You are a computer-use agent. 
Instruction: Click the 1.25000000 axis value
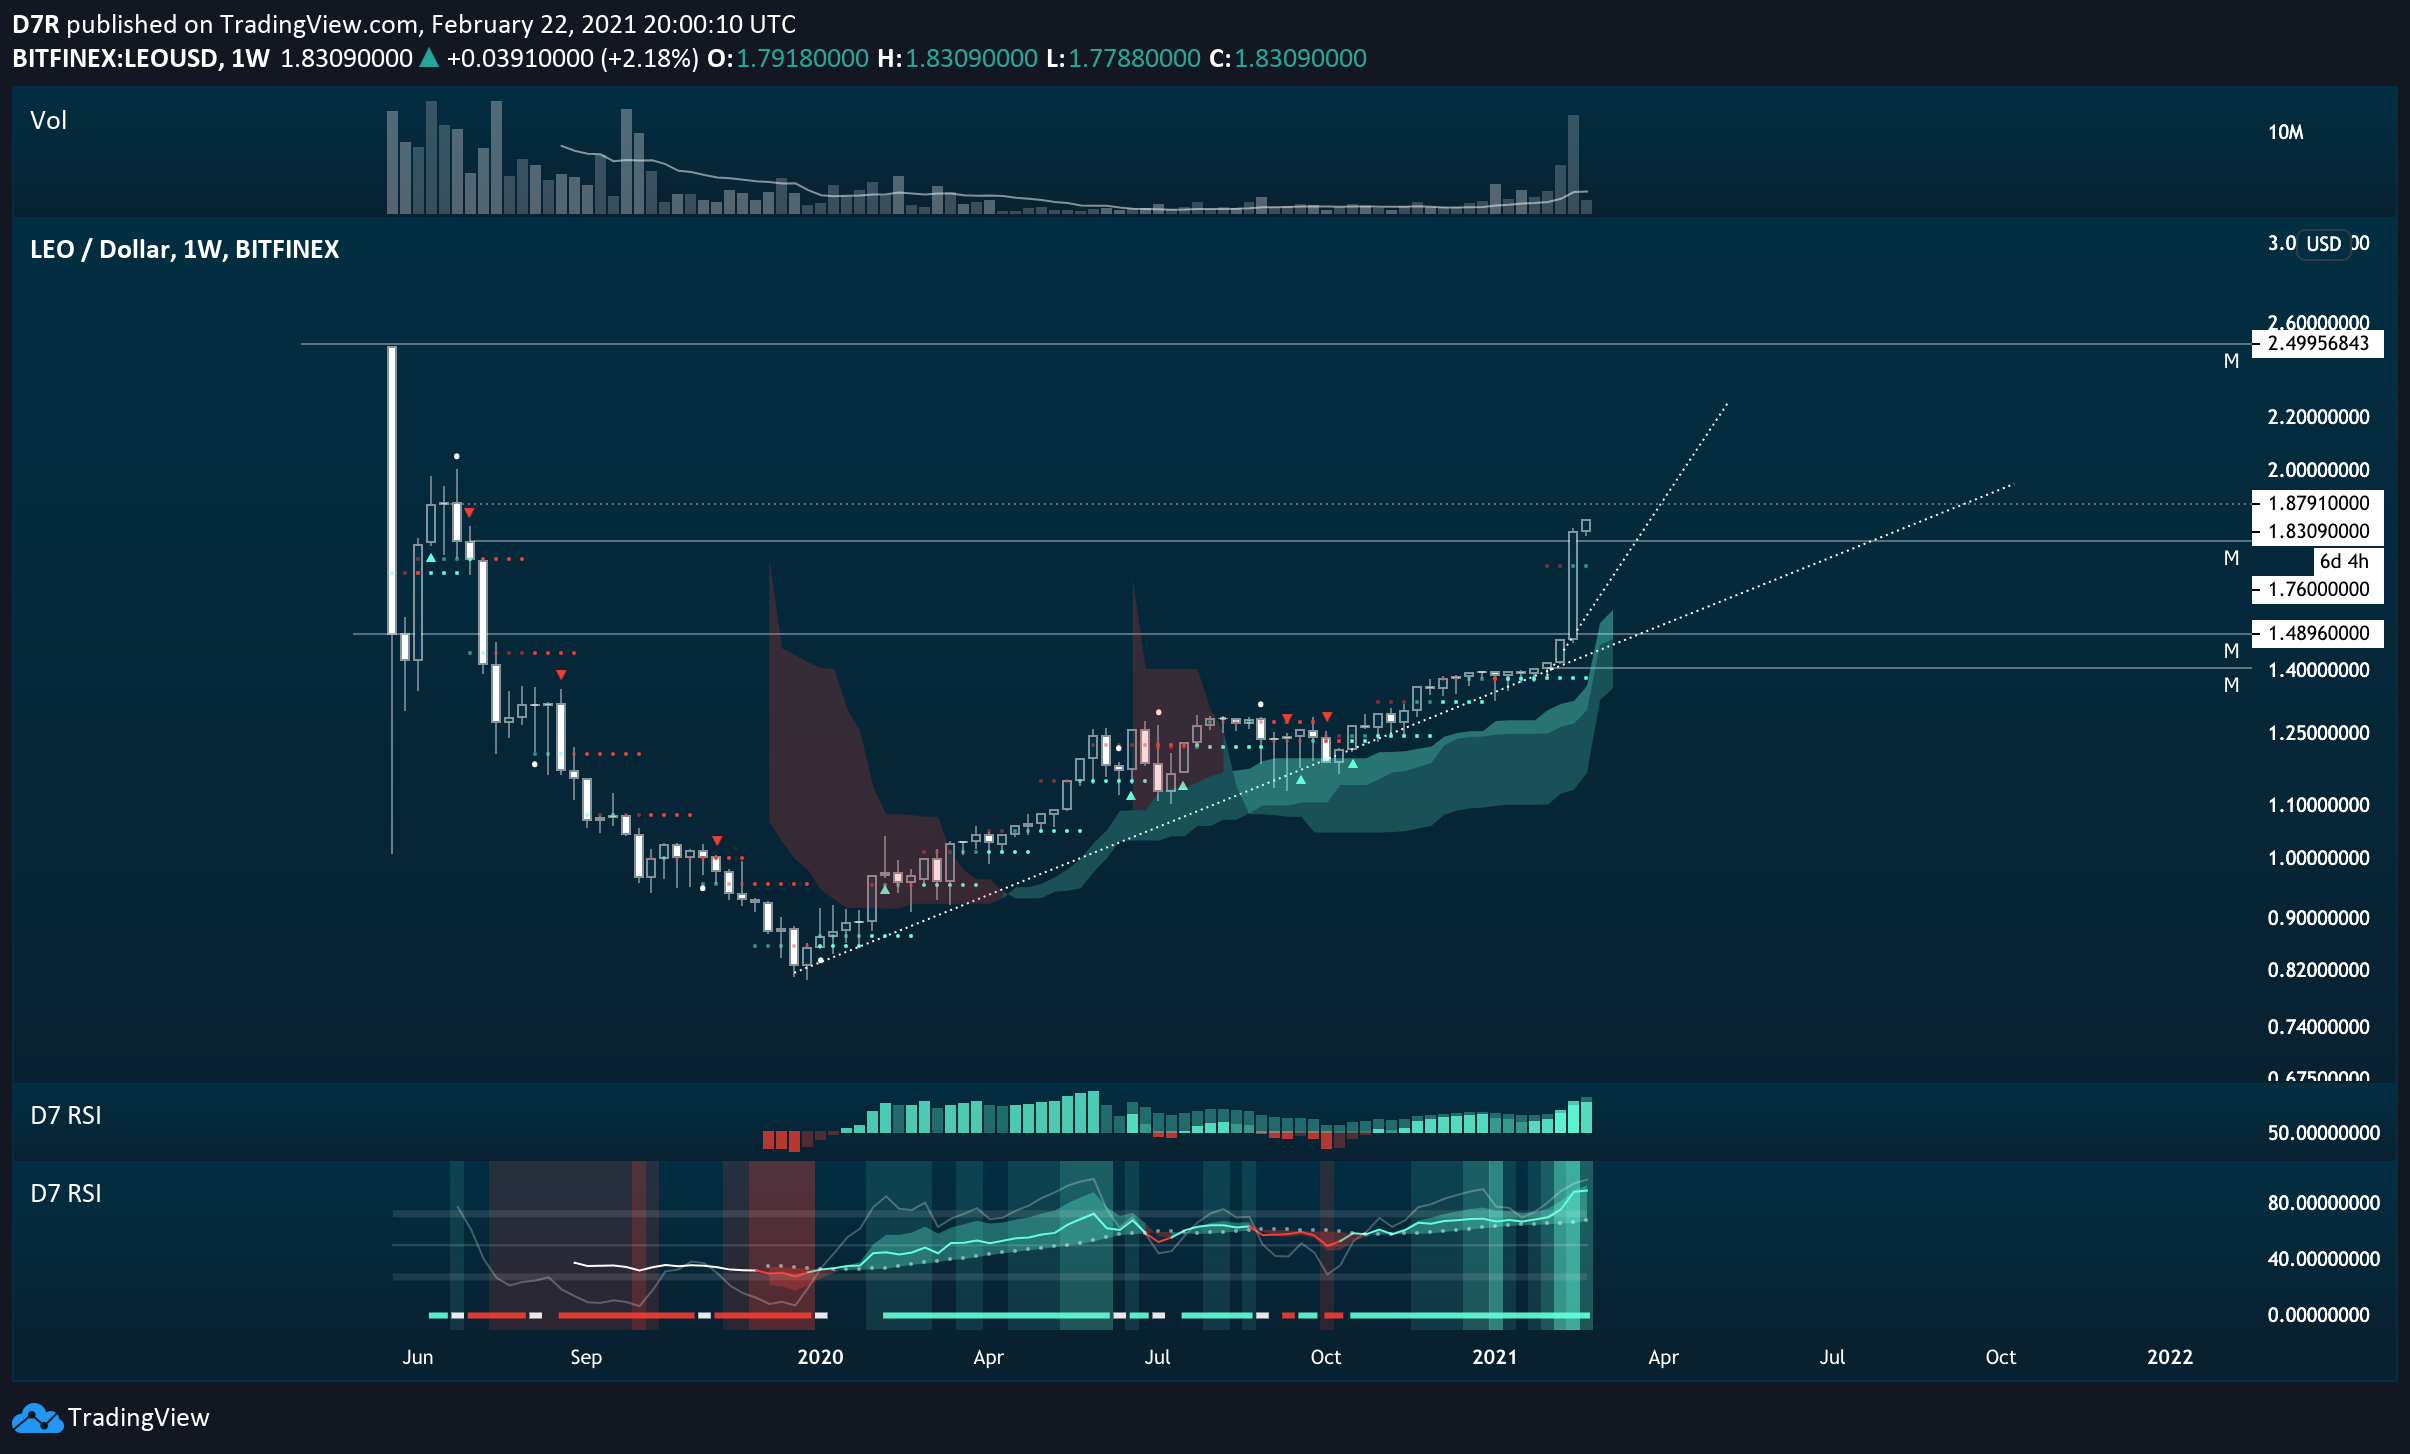[2318, 733]
